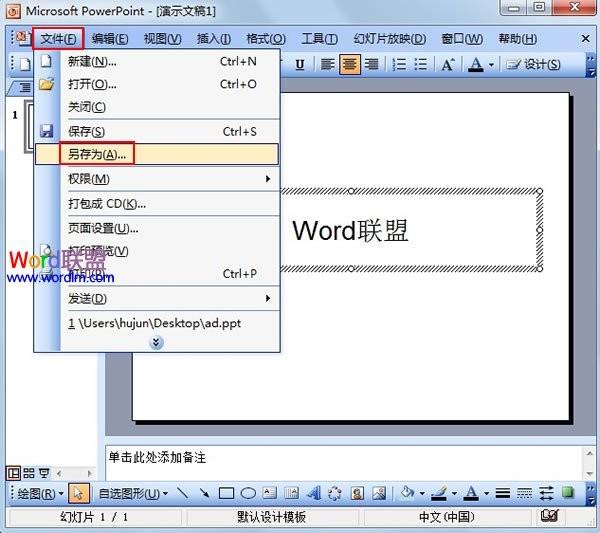Image resolution: width=600 pixels, height=533 pixels.
Task: Click the increase font size icon
Action: (448, 64)
